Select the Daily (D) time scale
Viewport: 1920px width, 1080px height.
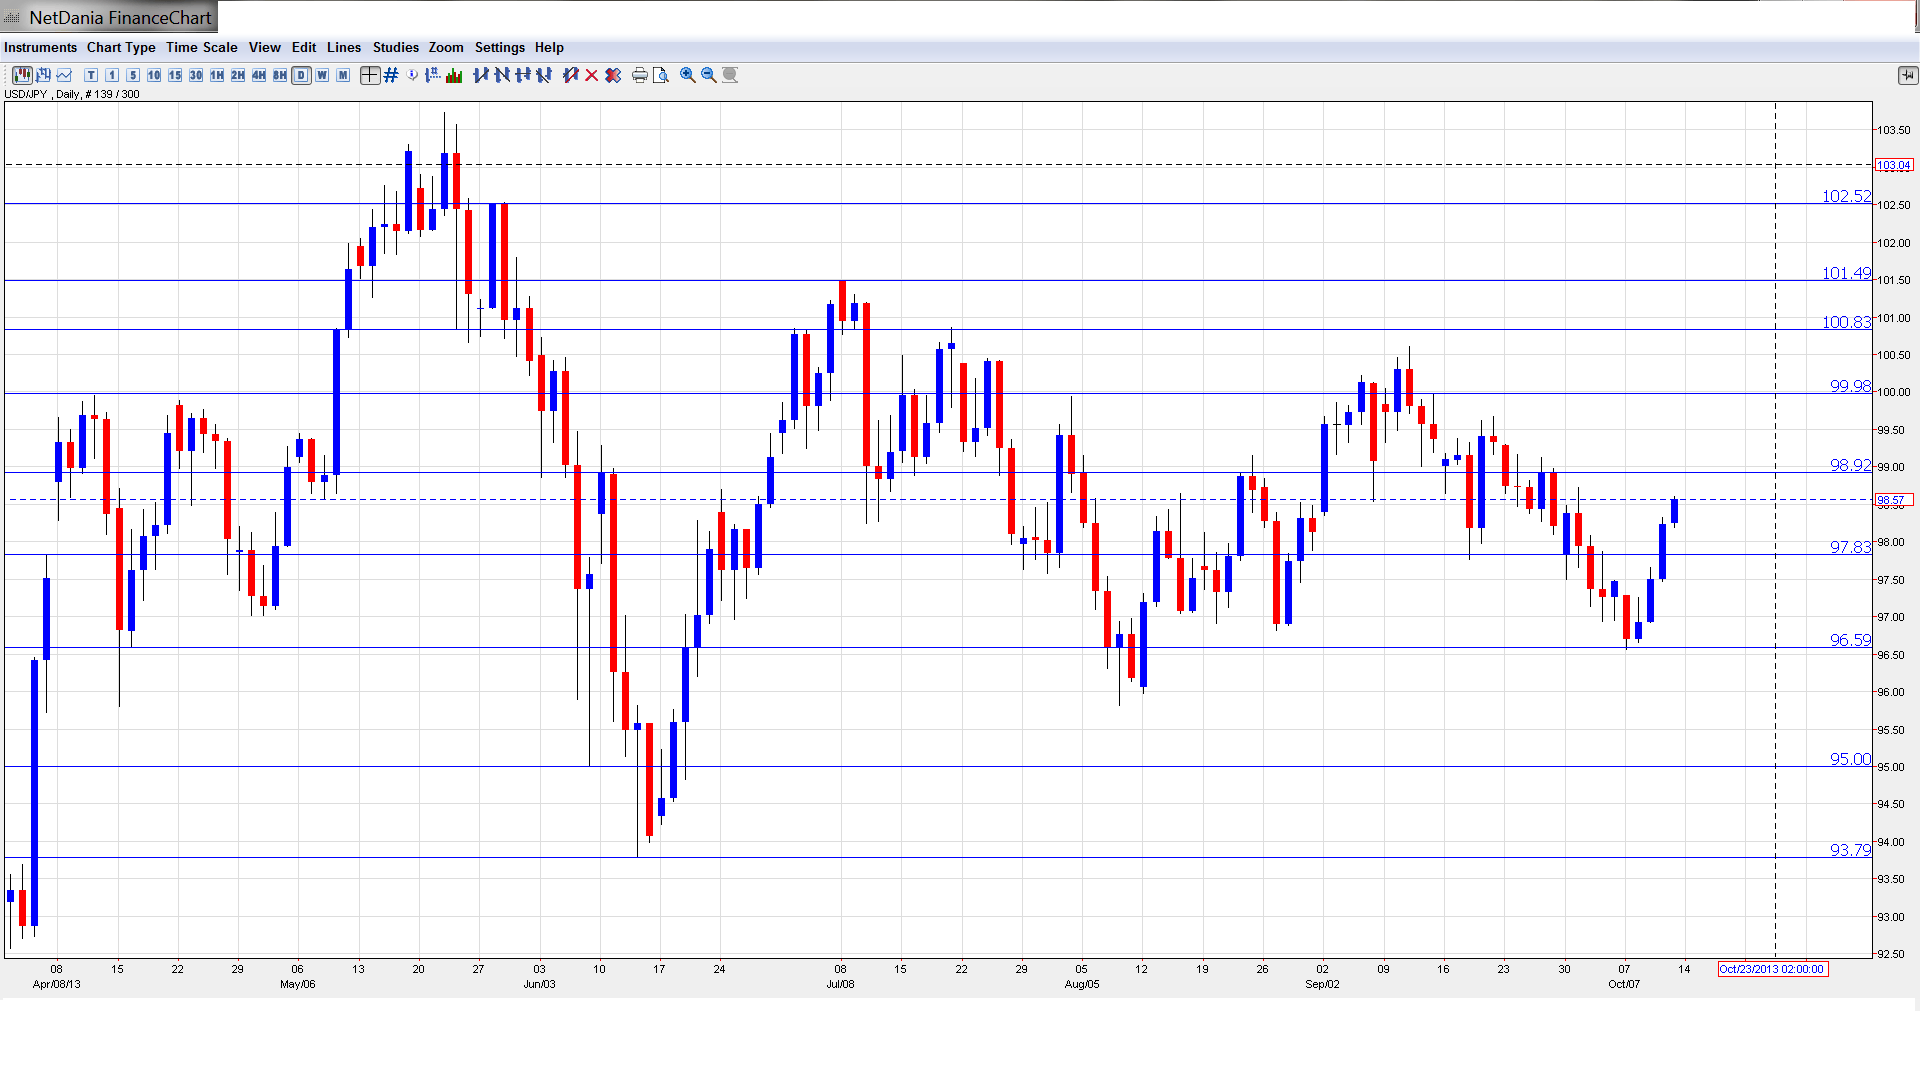click(301, 75)
